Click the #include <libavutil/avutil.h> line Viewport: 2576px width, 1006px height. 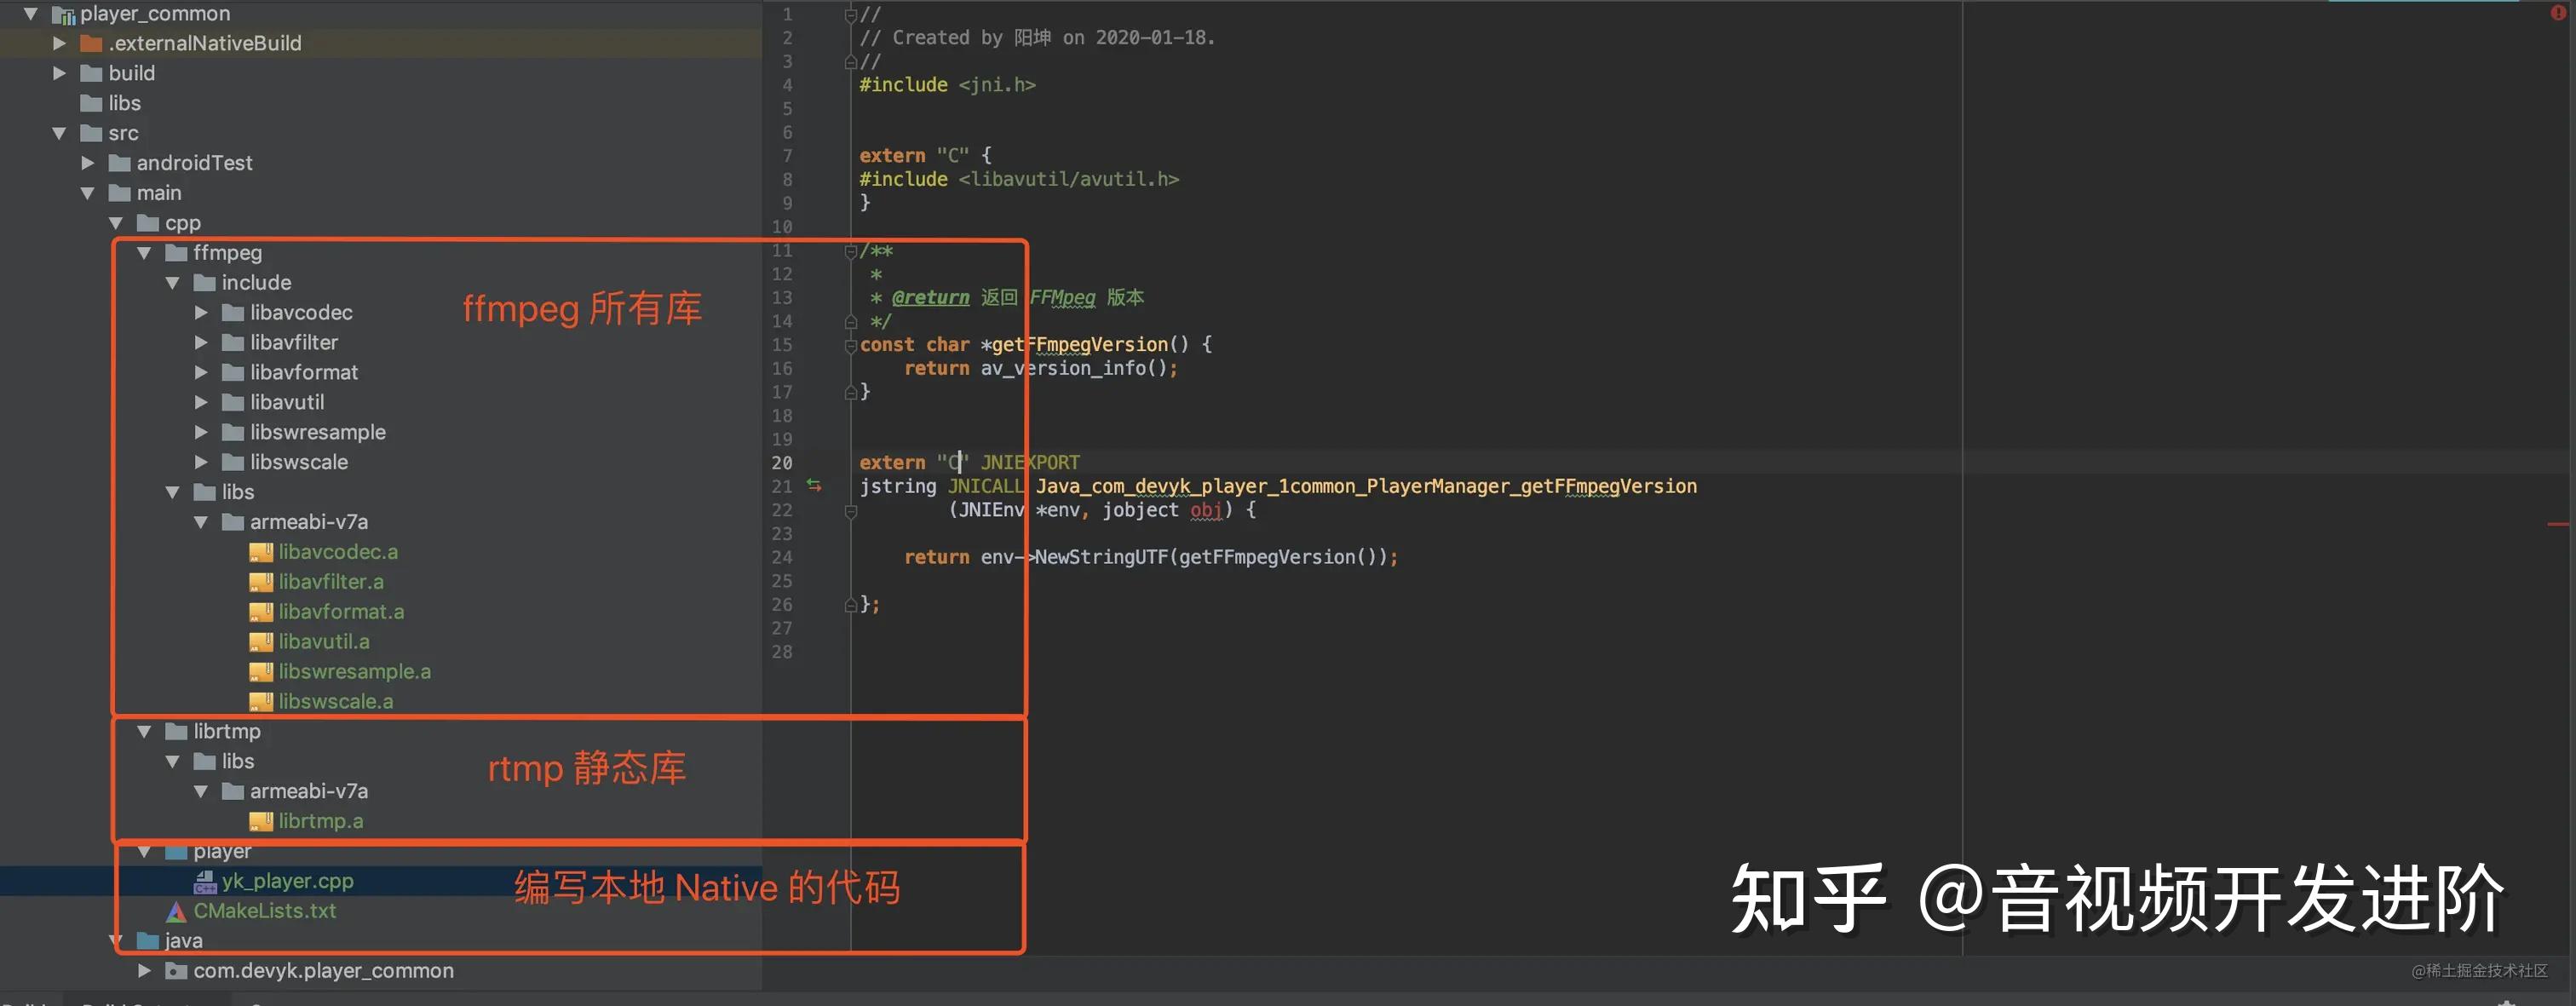(1019, 180)
